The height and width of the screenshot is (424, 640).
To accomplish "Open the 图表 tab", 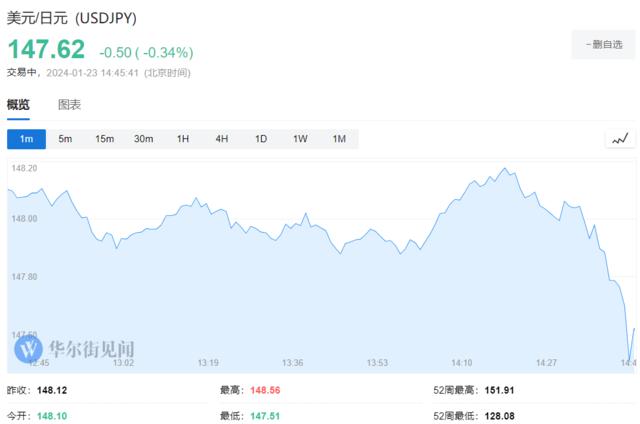I will 69,104.
